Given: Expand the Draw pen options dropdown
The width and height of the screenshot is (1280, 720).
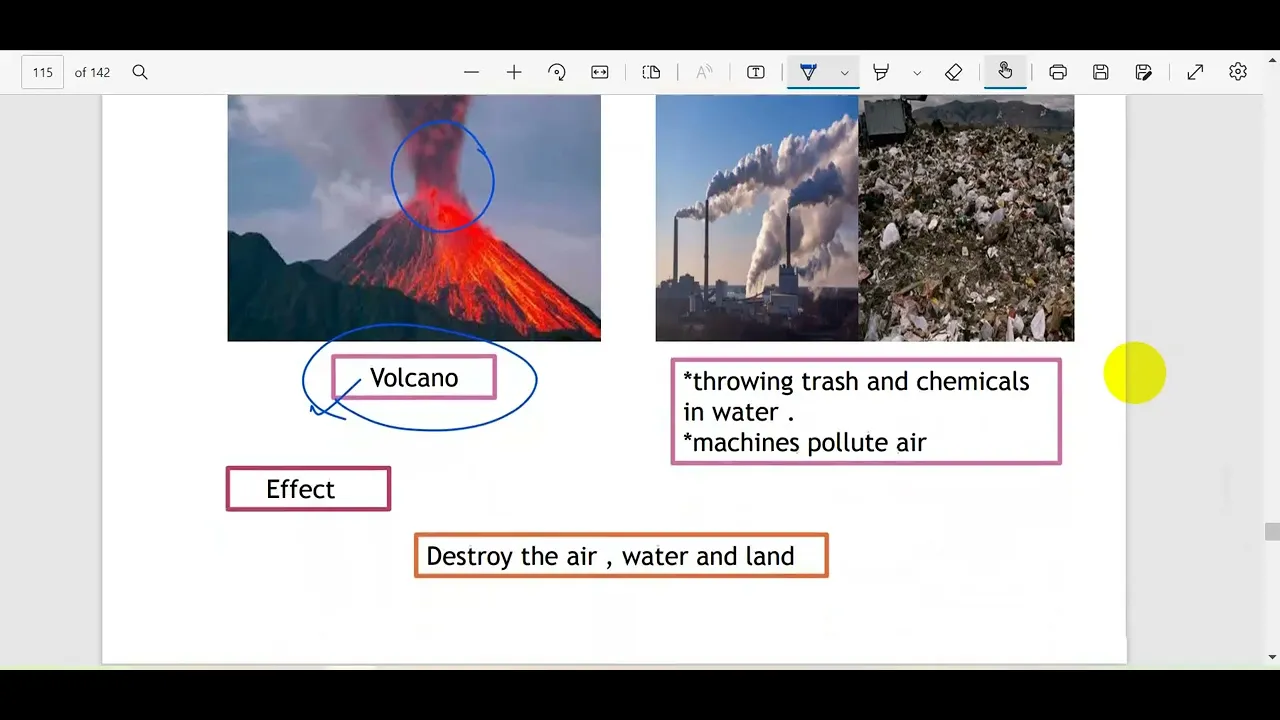Looking at the screenshot, I should pyautogui.click(x=845, y=72).
